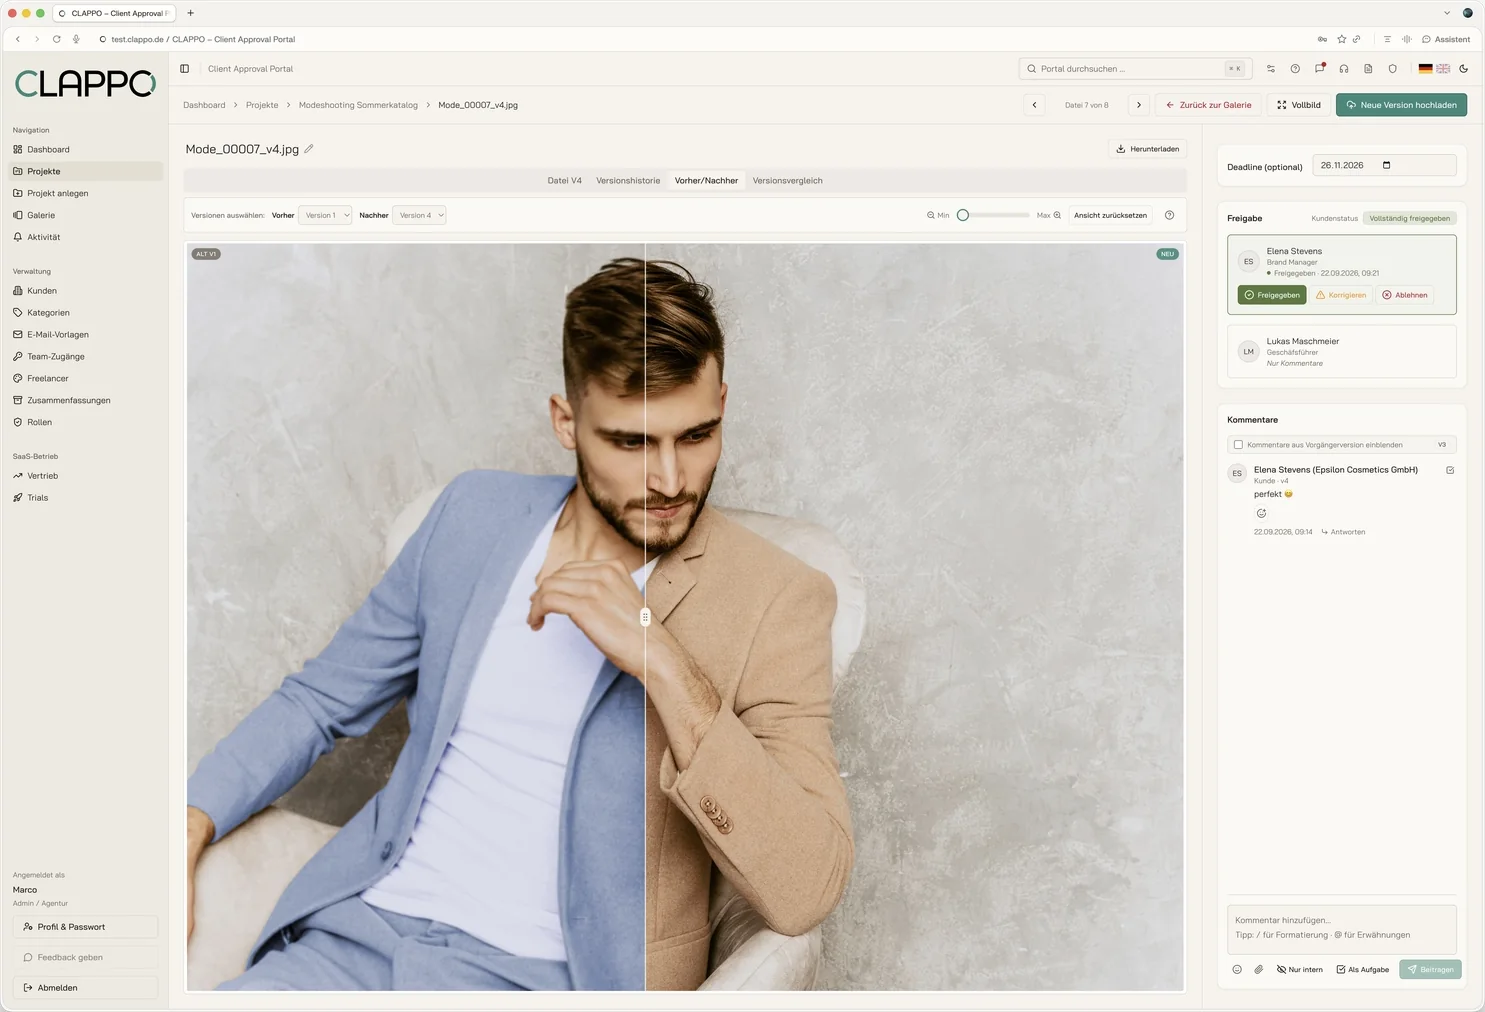Adjust the zoom slider handle
This screenshot has height=1012, width=1485.
(x=963, y=215)
